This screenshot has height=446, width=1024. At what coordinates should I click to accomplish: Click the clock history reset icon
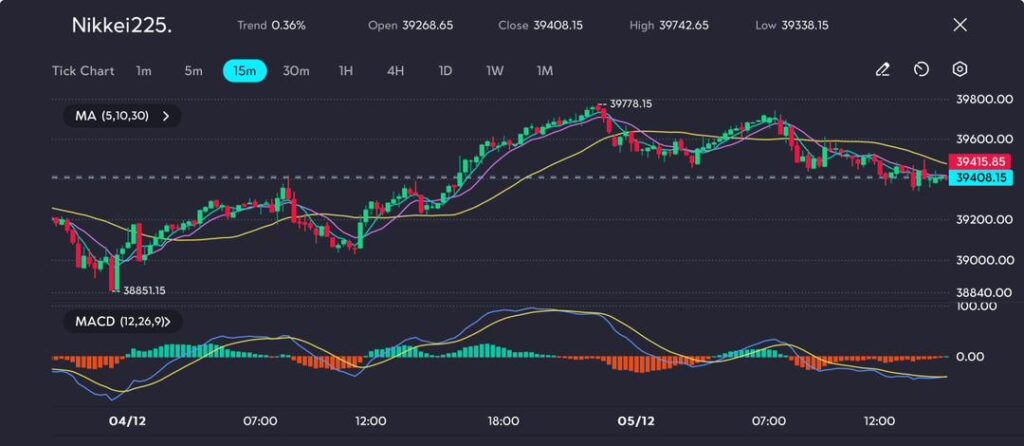point(921,70)
